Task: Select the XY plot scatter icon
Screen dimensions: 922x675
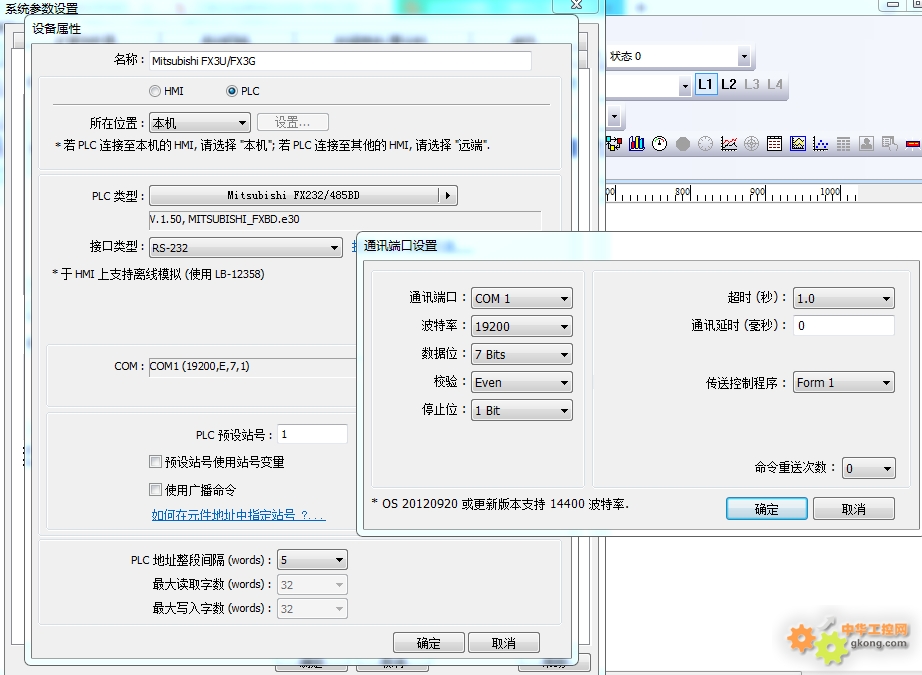Action: pos(820,143)
